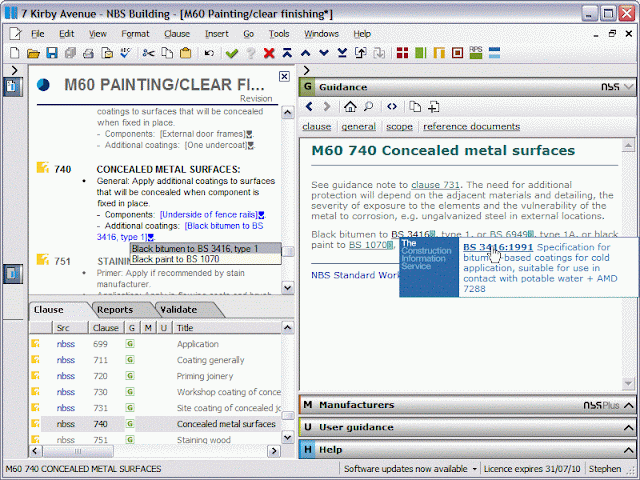Click the right pane chevron above Guidance

(307, 70)
